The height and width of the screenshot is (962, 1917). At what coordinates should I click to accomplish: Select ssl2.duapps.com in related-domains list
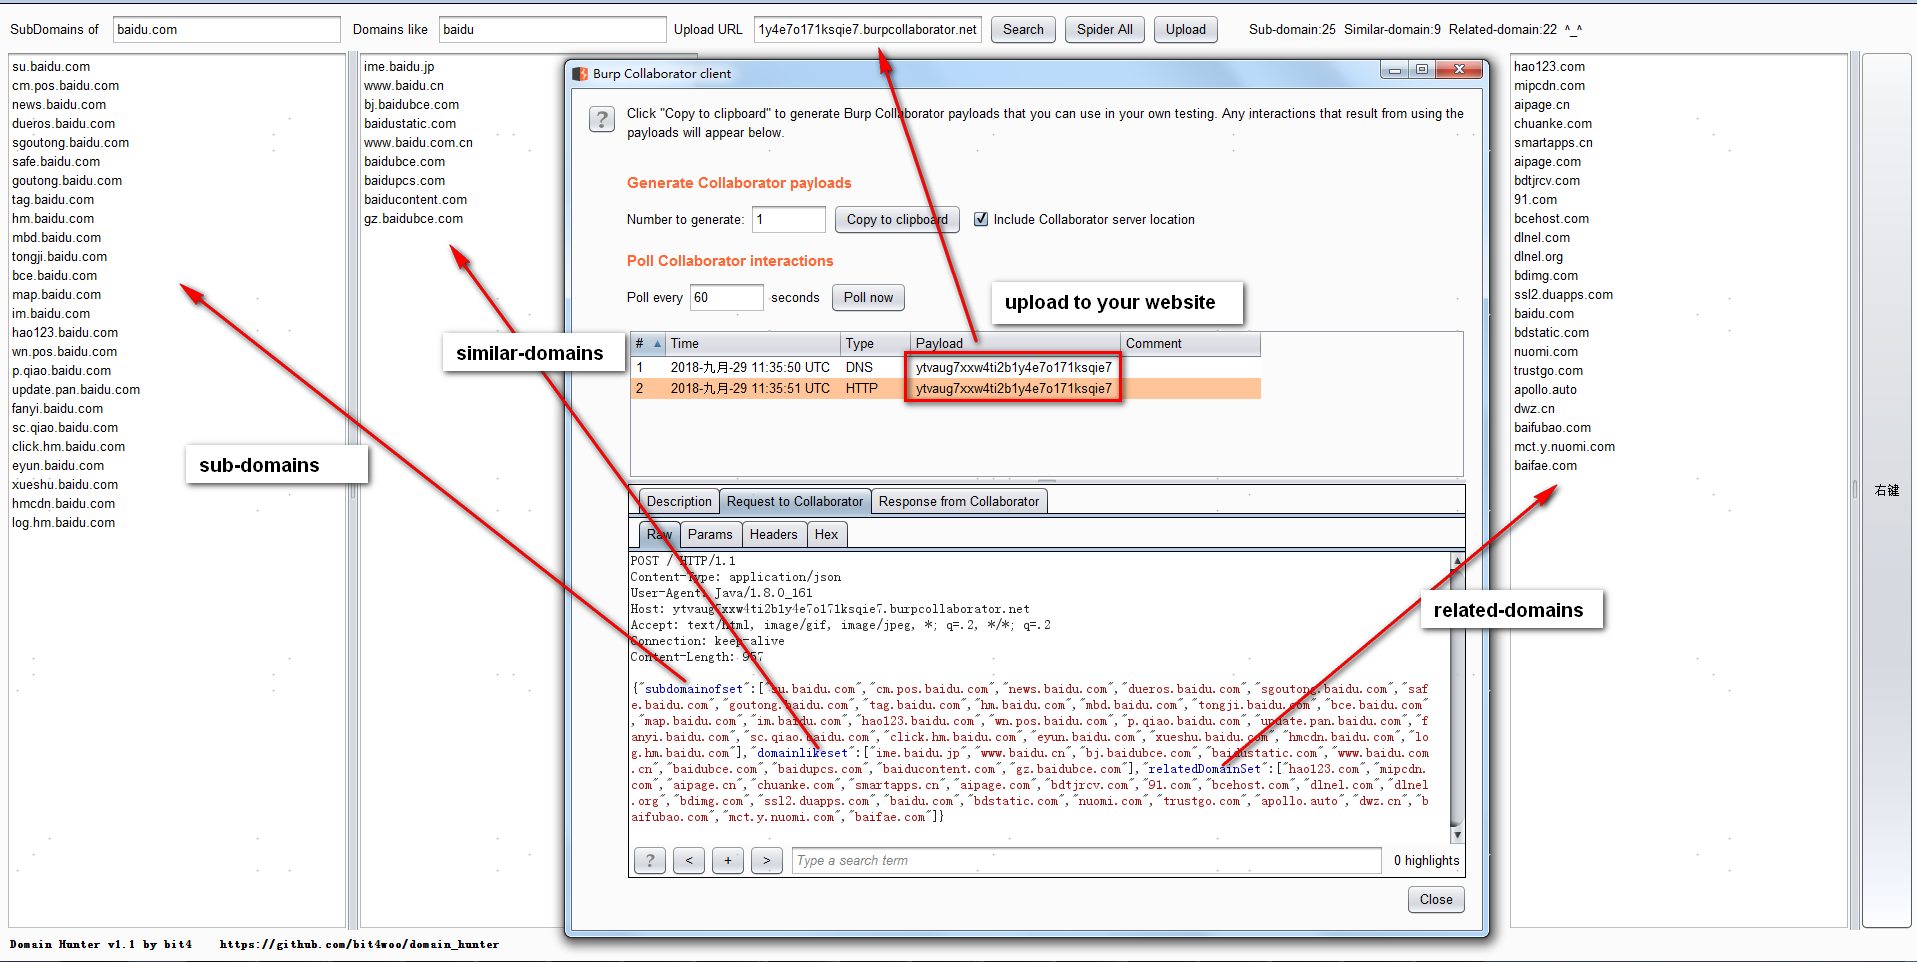point(1563,294)
